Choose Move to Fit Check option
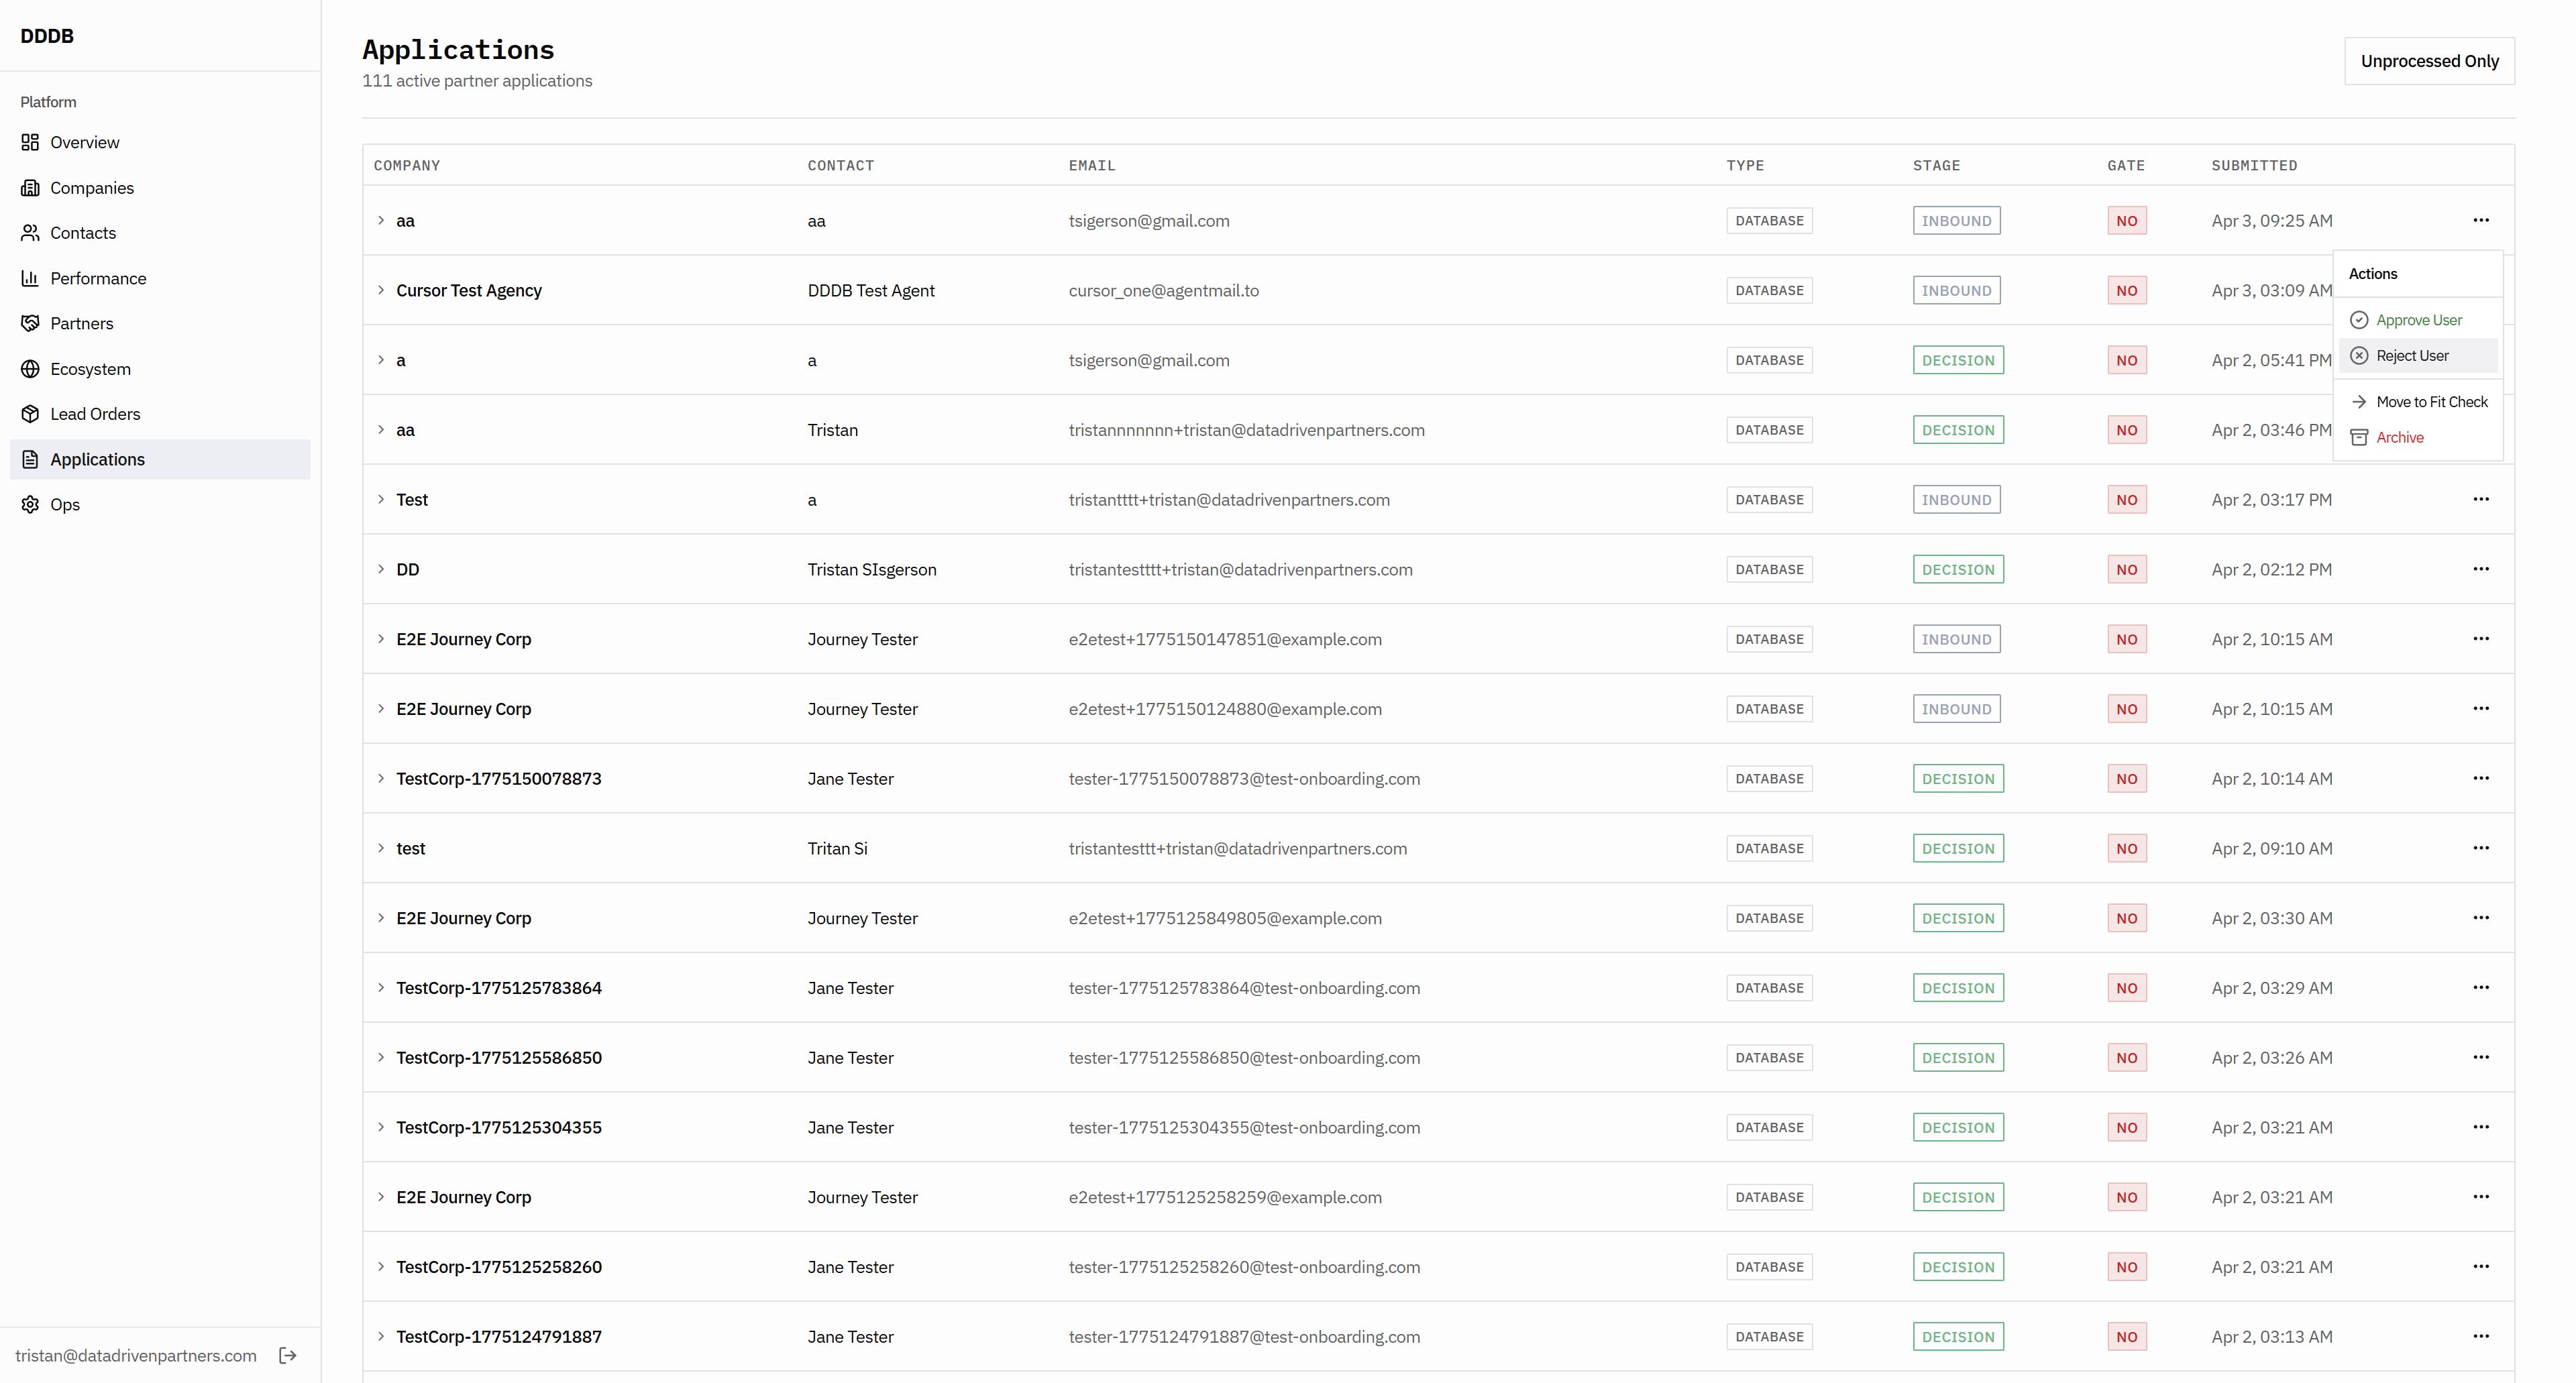2576x1383 pixels. (x=2431, y=402)
